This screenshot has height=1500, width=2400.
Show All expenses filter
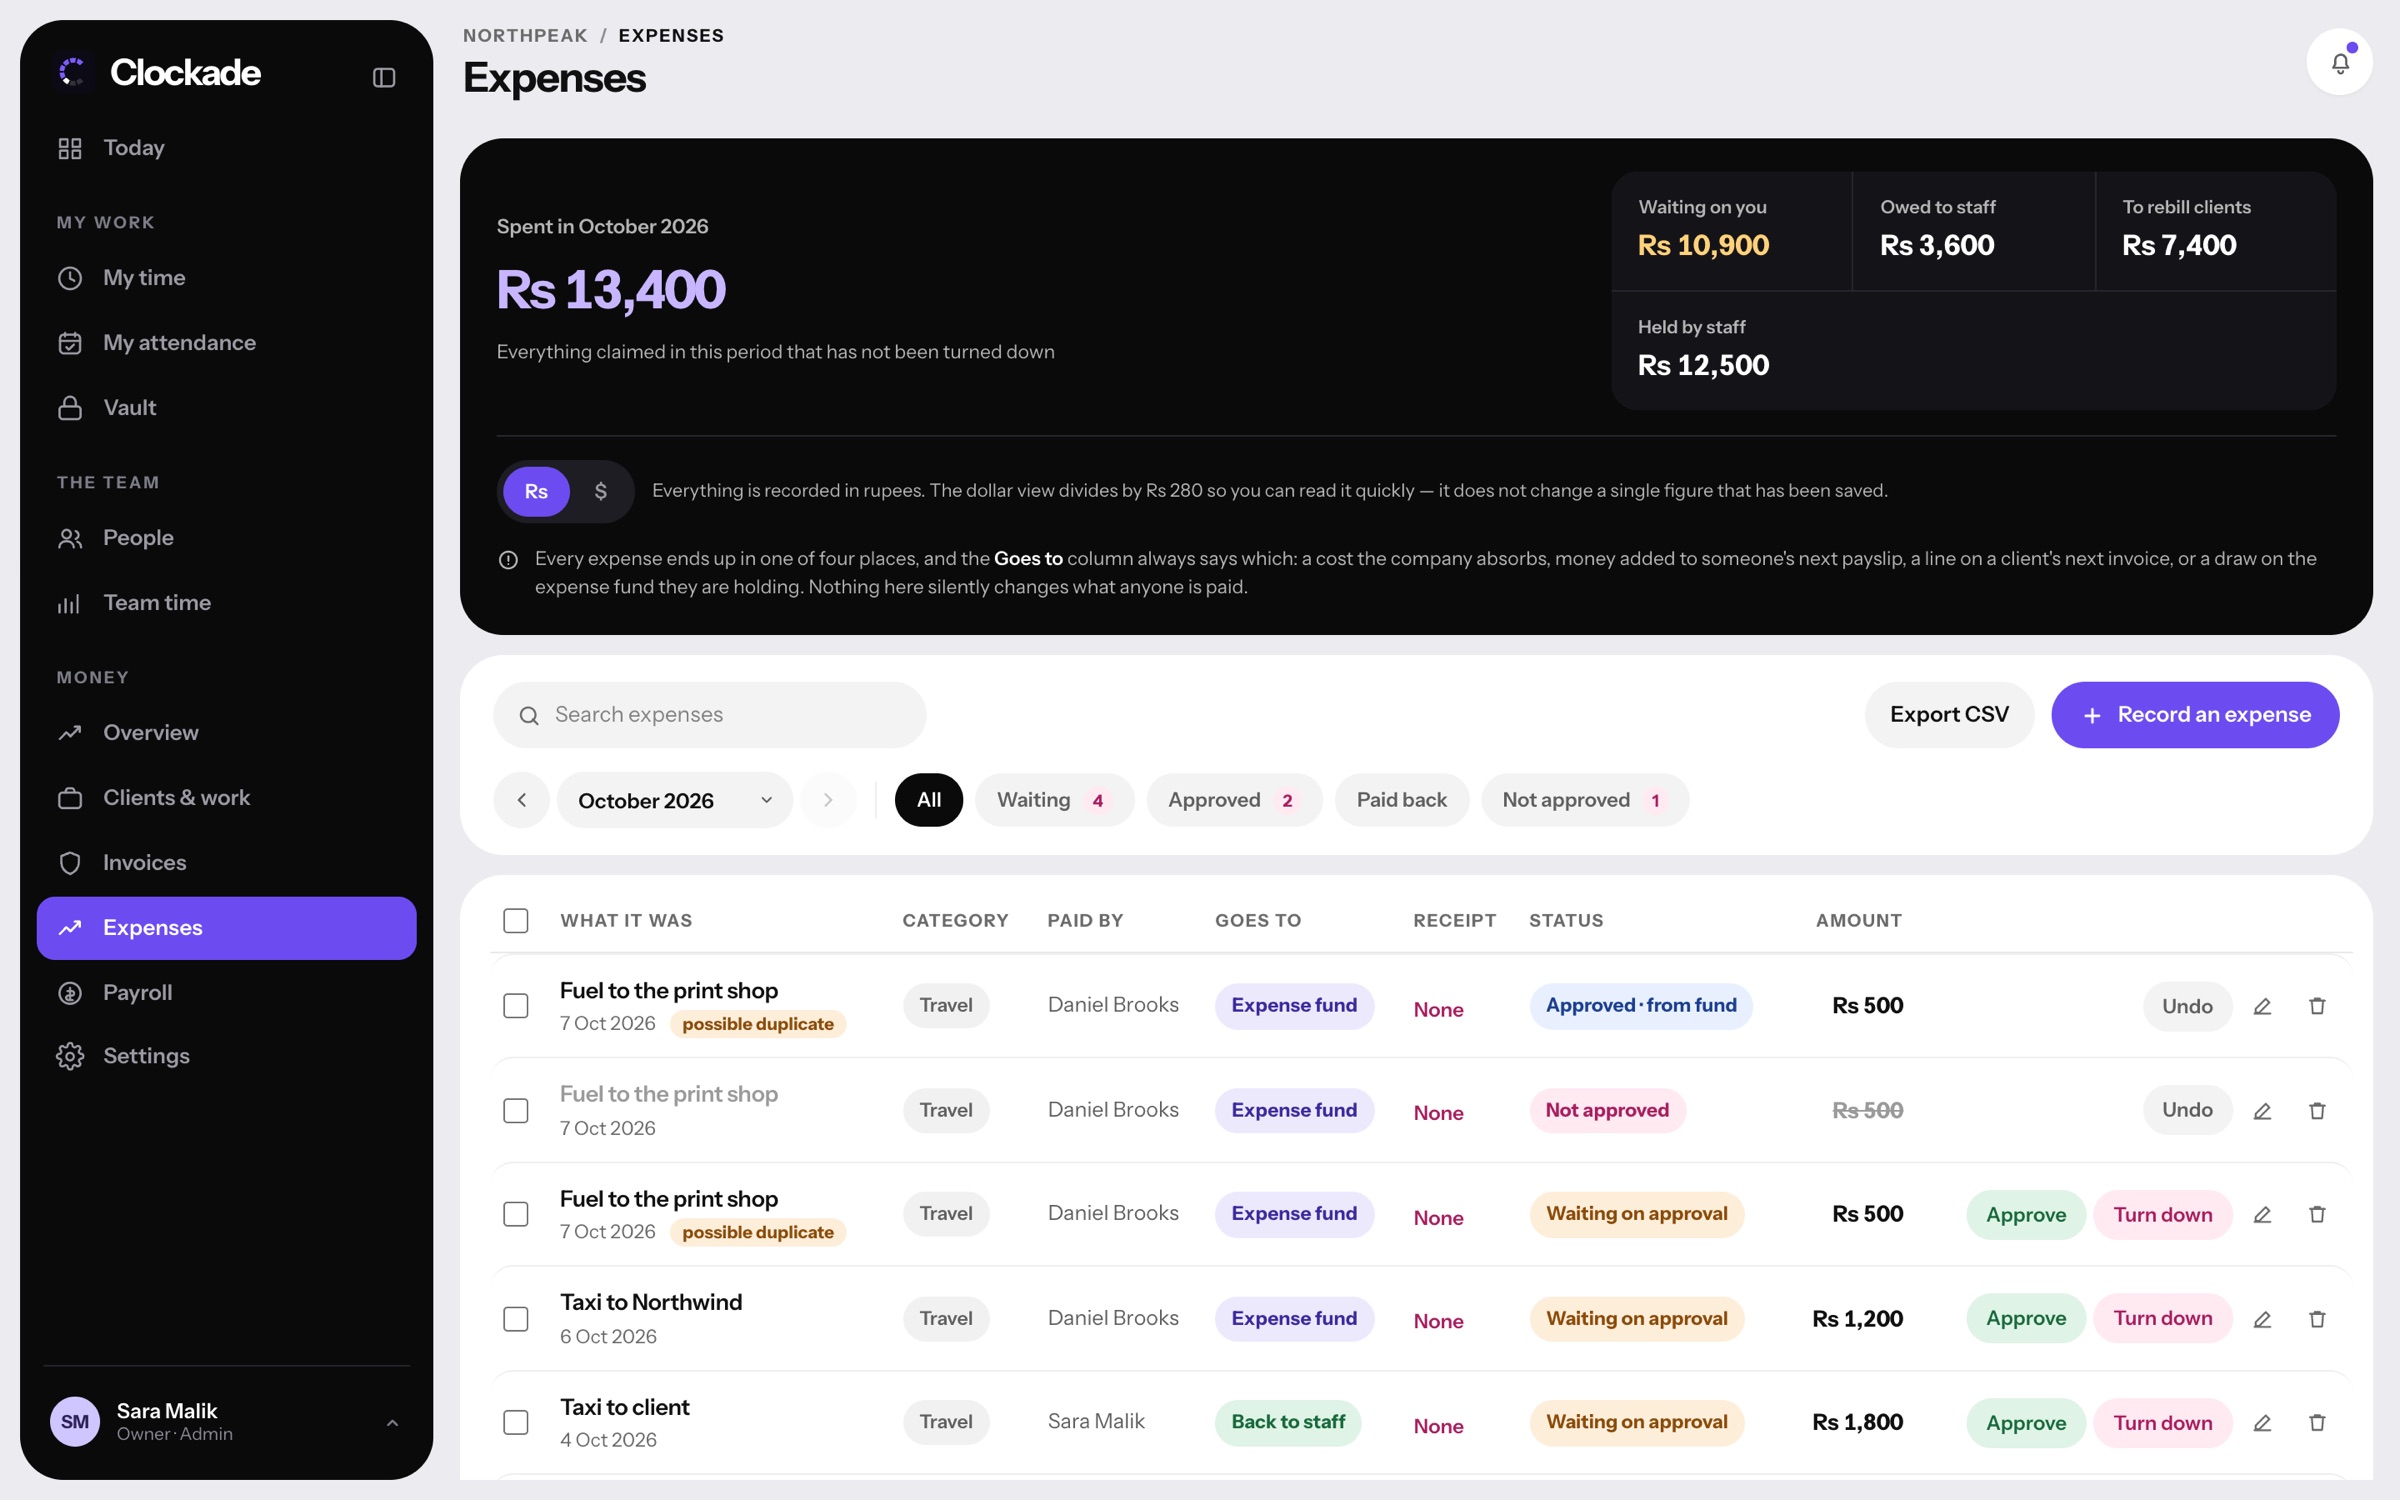click(928, 800)
